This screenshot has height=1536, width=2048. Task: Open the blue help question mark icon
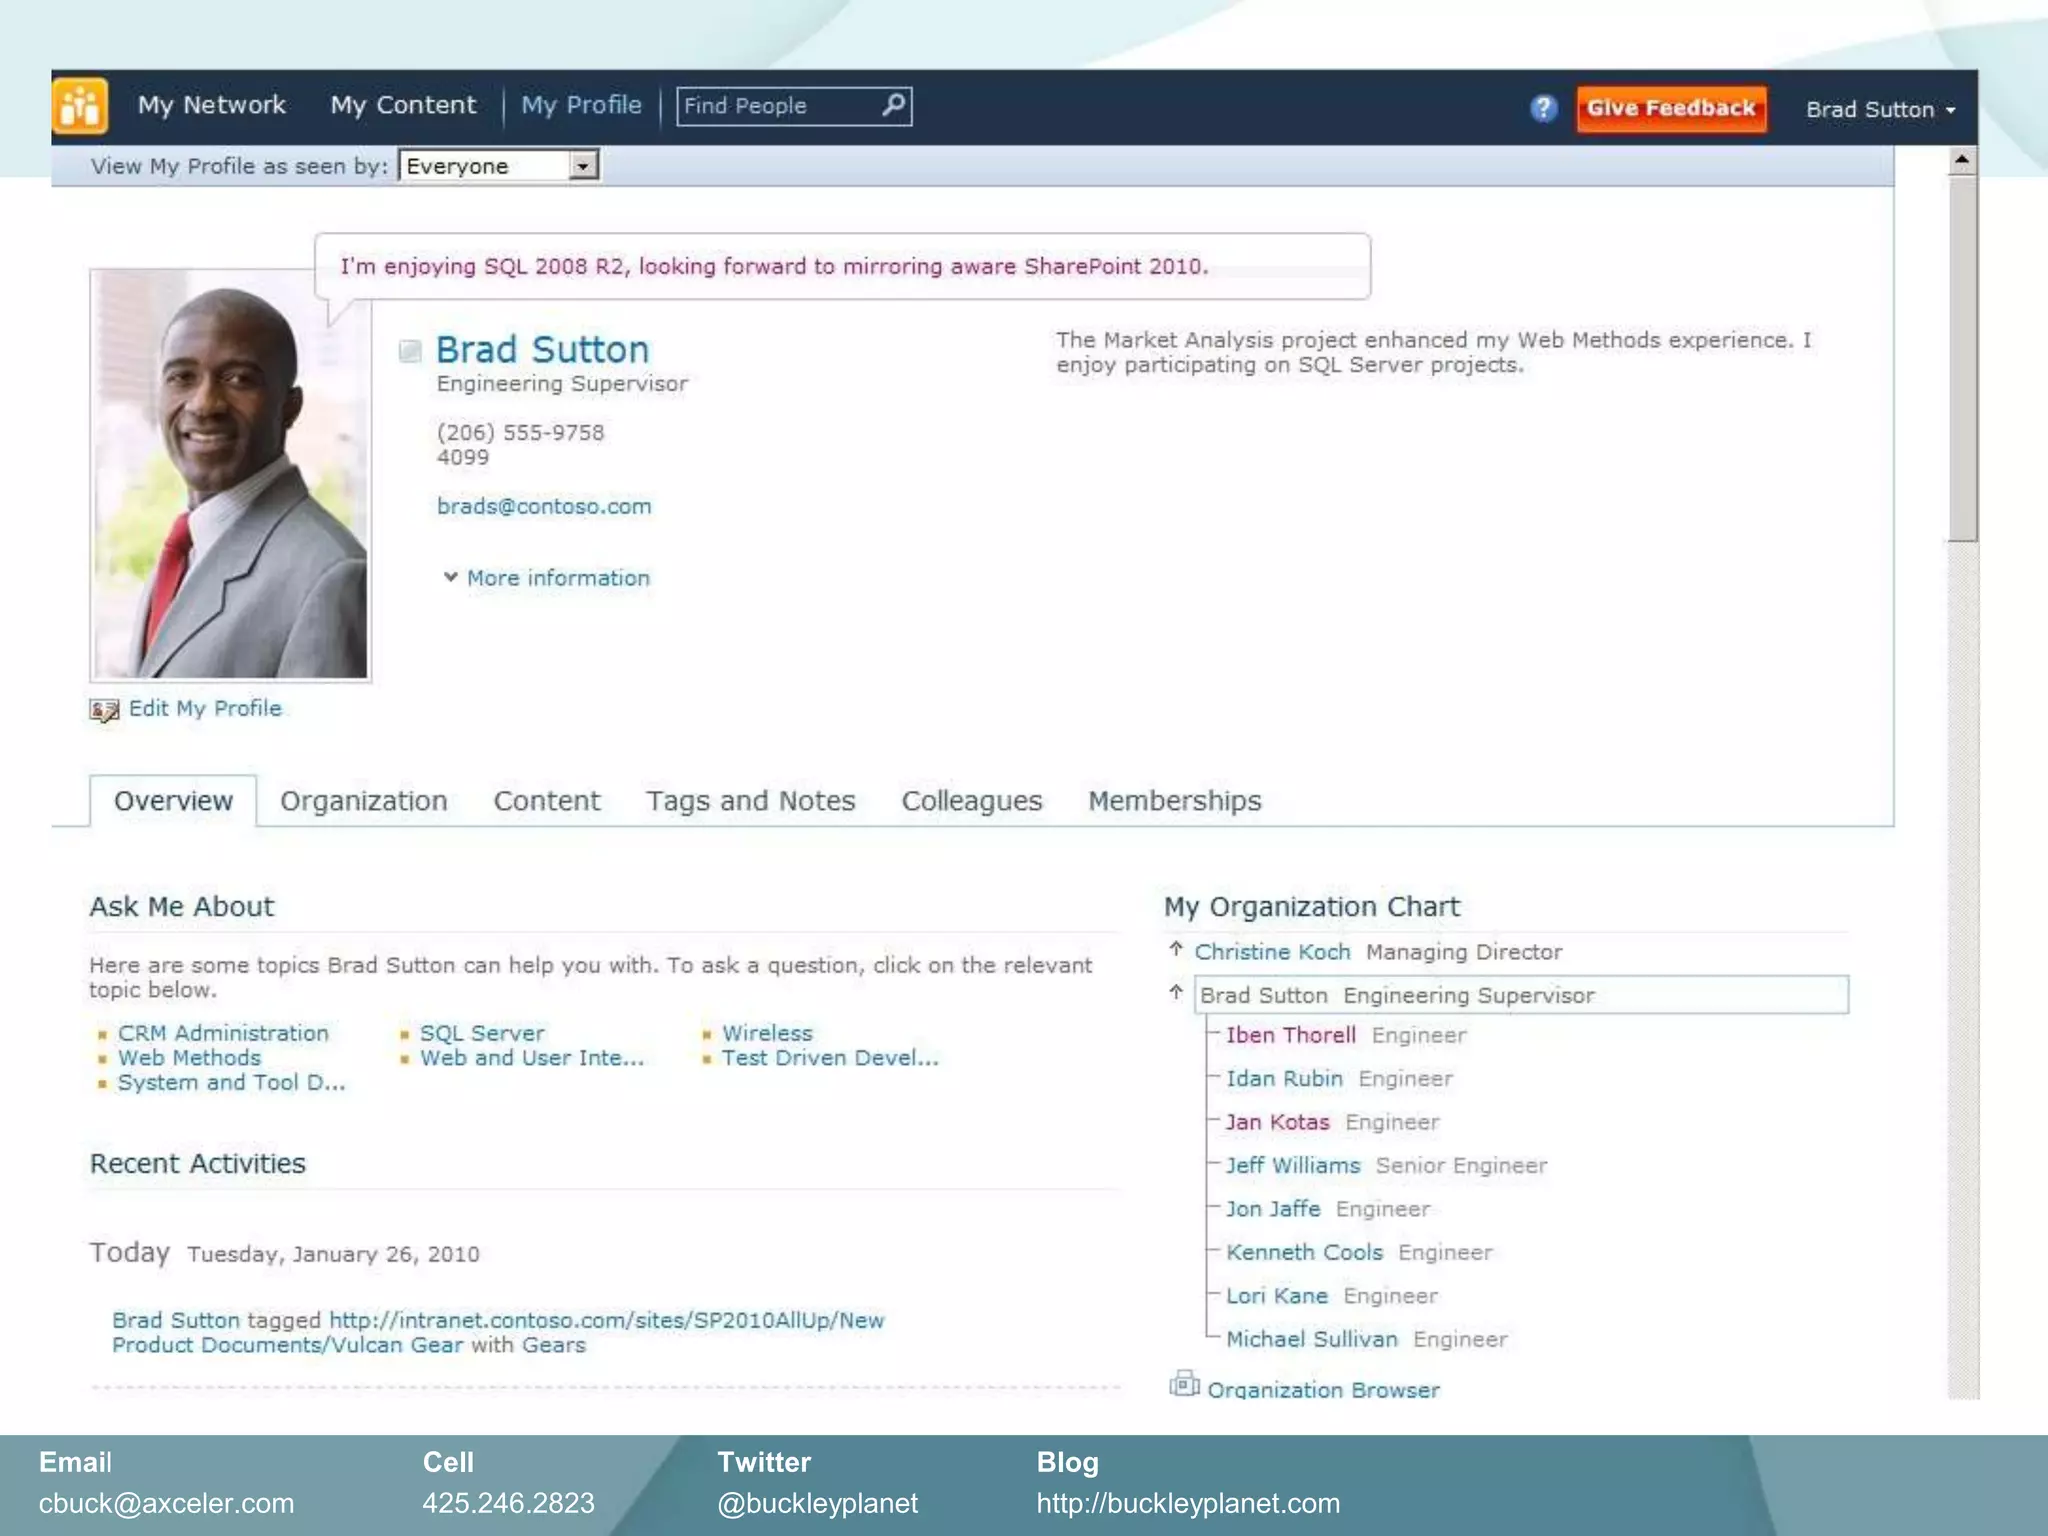click(x=1543, y=108)
